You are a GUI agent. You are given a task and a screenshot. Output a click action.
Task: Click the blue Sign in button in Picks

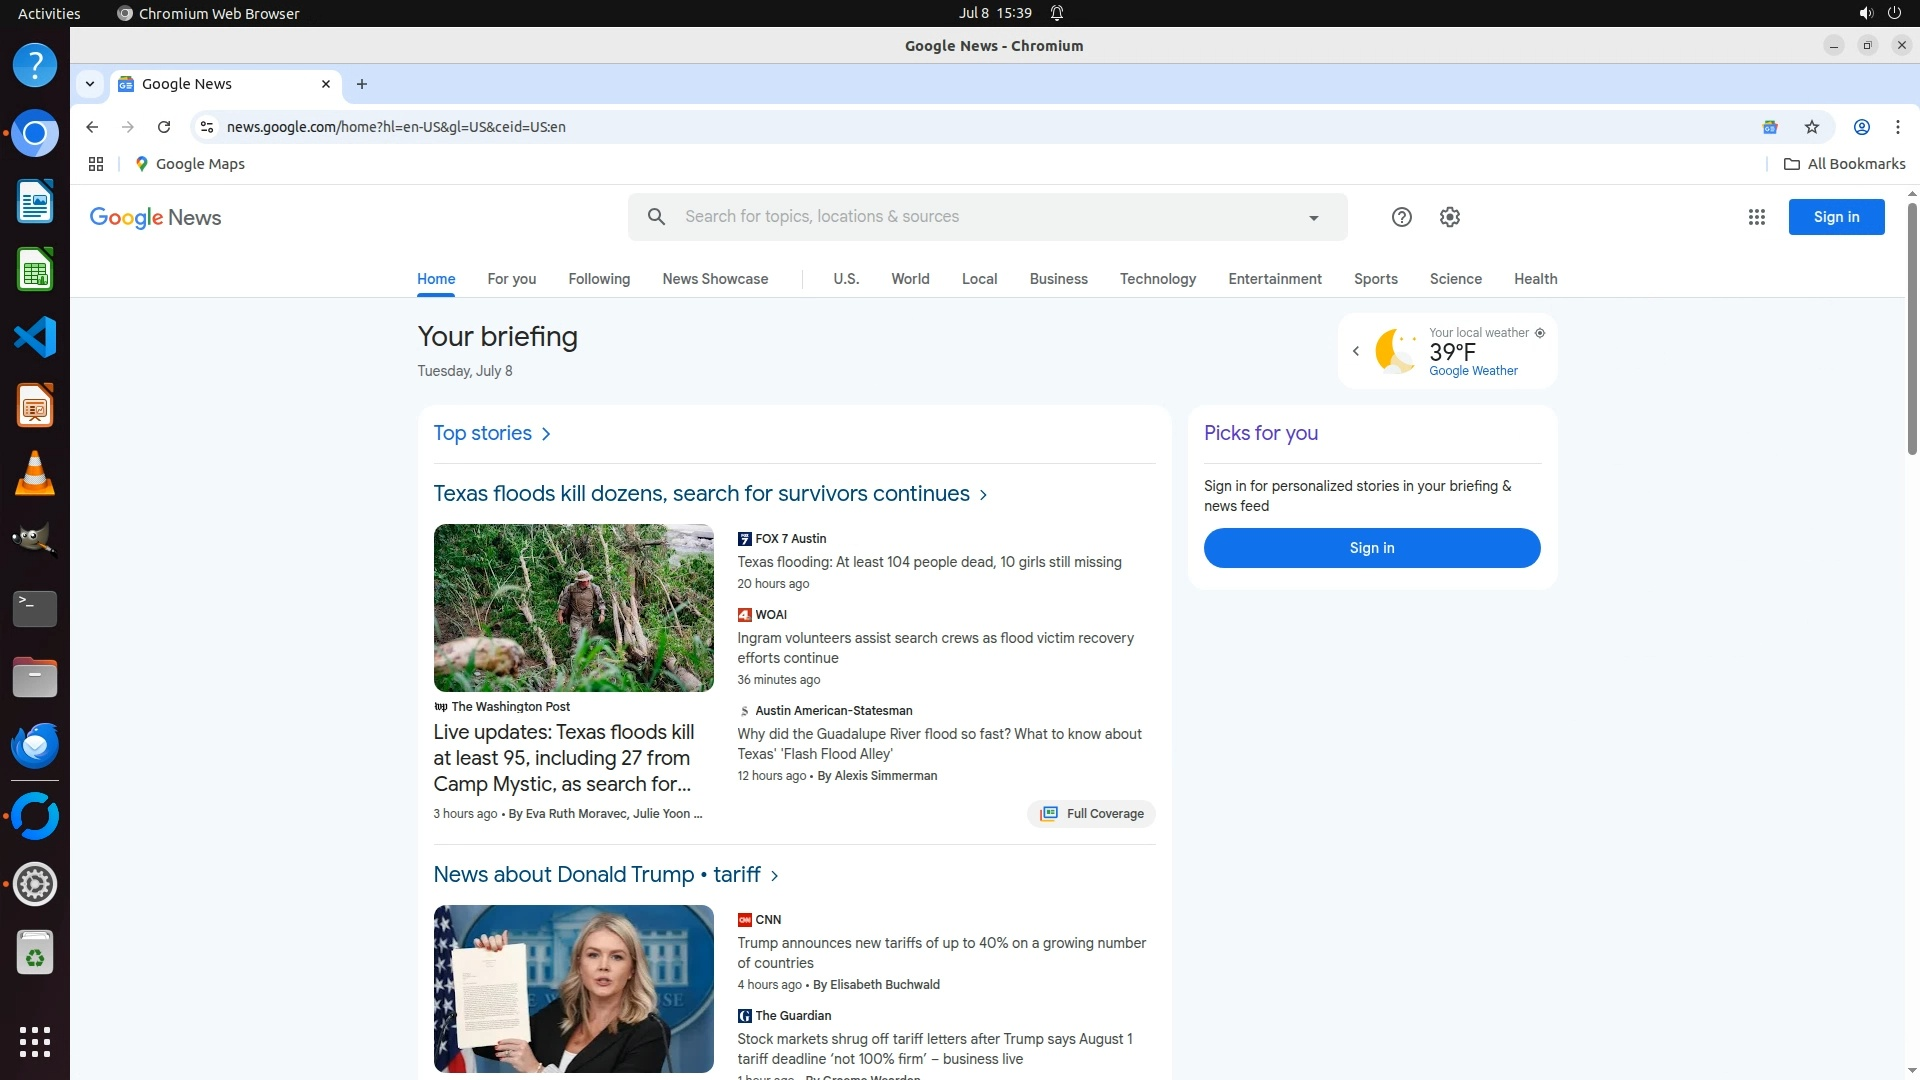coord(1371,548)
